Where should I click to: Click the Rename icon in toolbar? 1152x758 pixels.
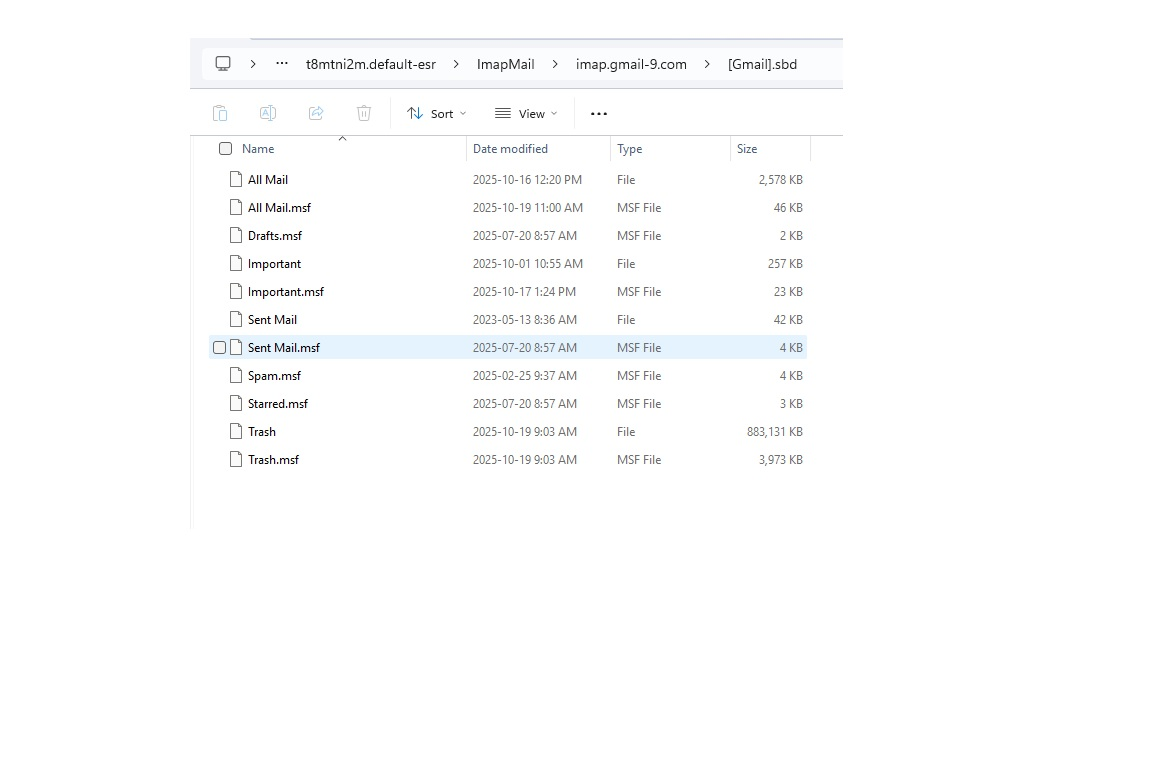[268, 114]
